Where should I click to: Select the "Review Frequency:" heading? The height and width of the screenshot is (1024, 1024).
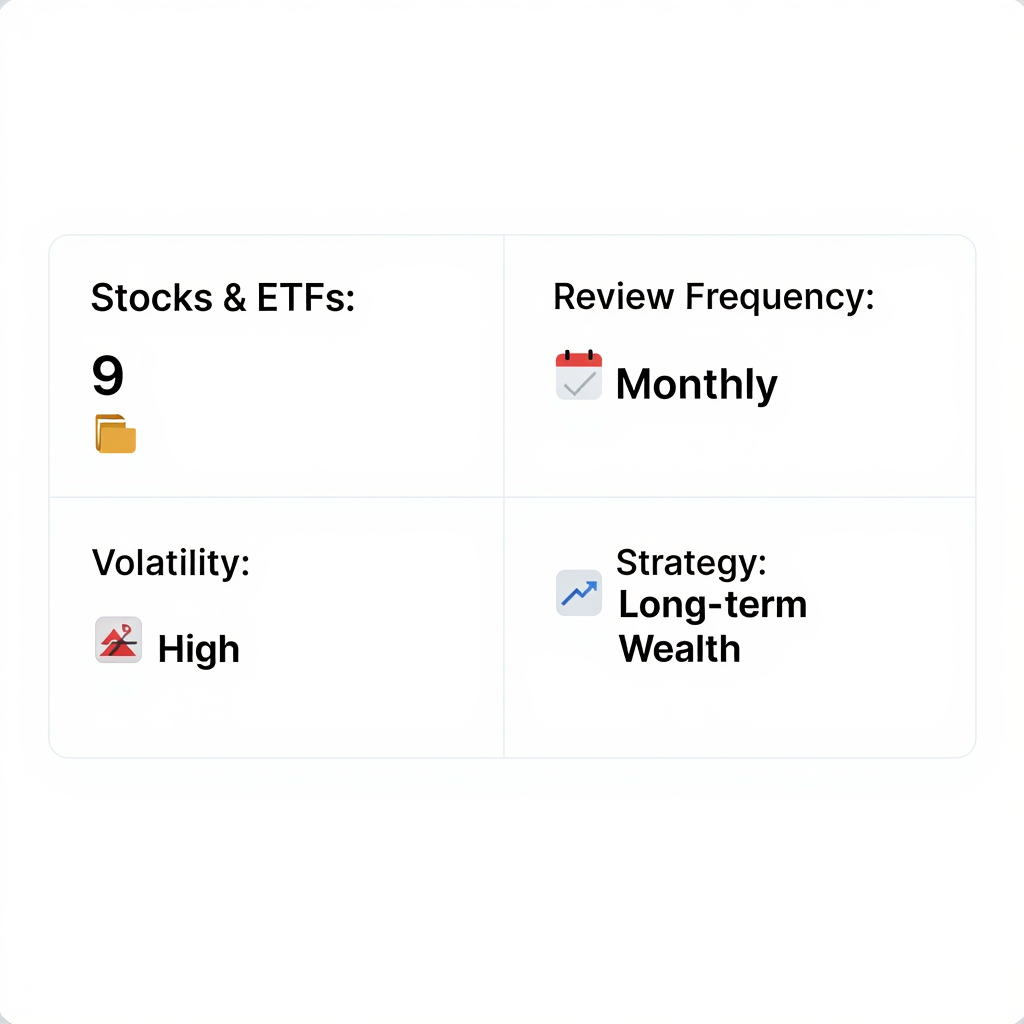coord(713,296)
